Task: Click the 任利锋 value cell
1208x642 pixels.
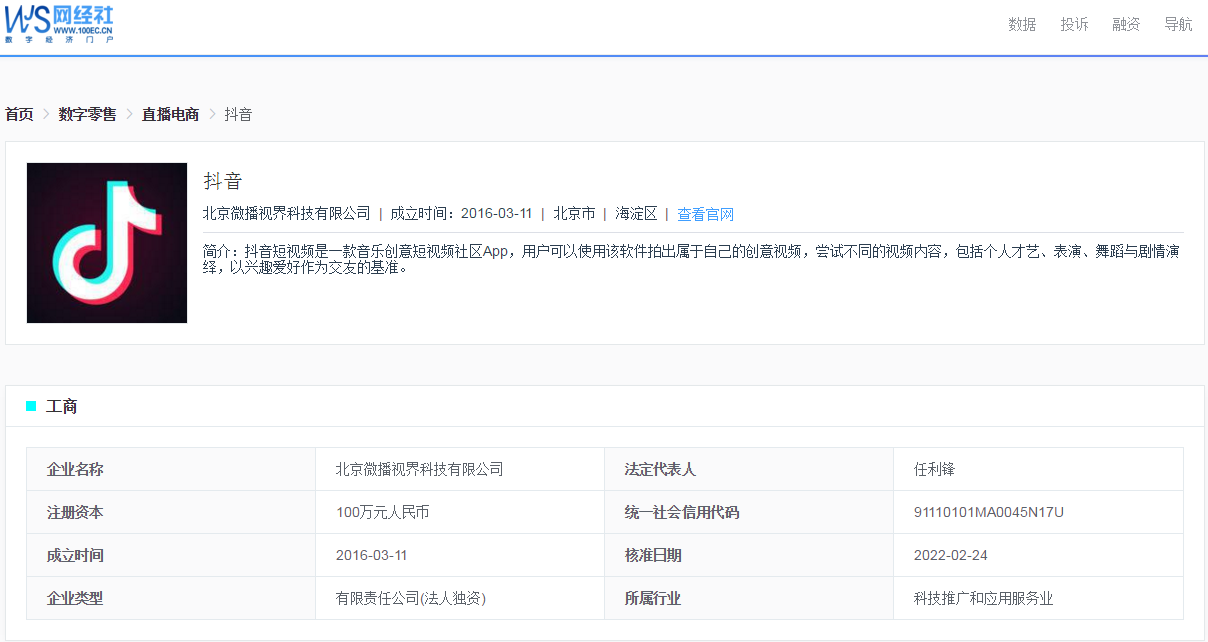Action: tap(1038, 469)
